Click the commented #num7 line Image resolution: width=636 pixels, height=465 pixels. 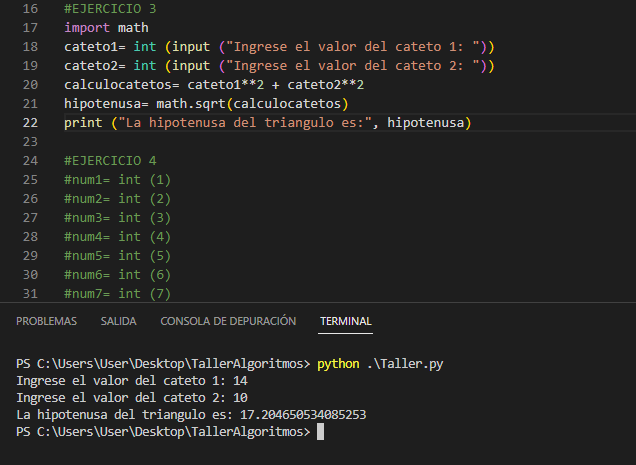click(x=118, y=293)
